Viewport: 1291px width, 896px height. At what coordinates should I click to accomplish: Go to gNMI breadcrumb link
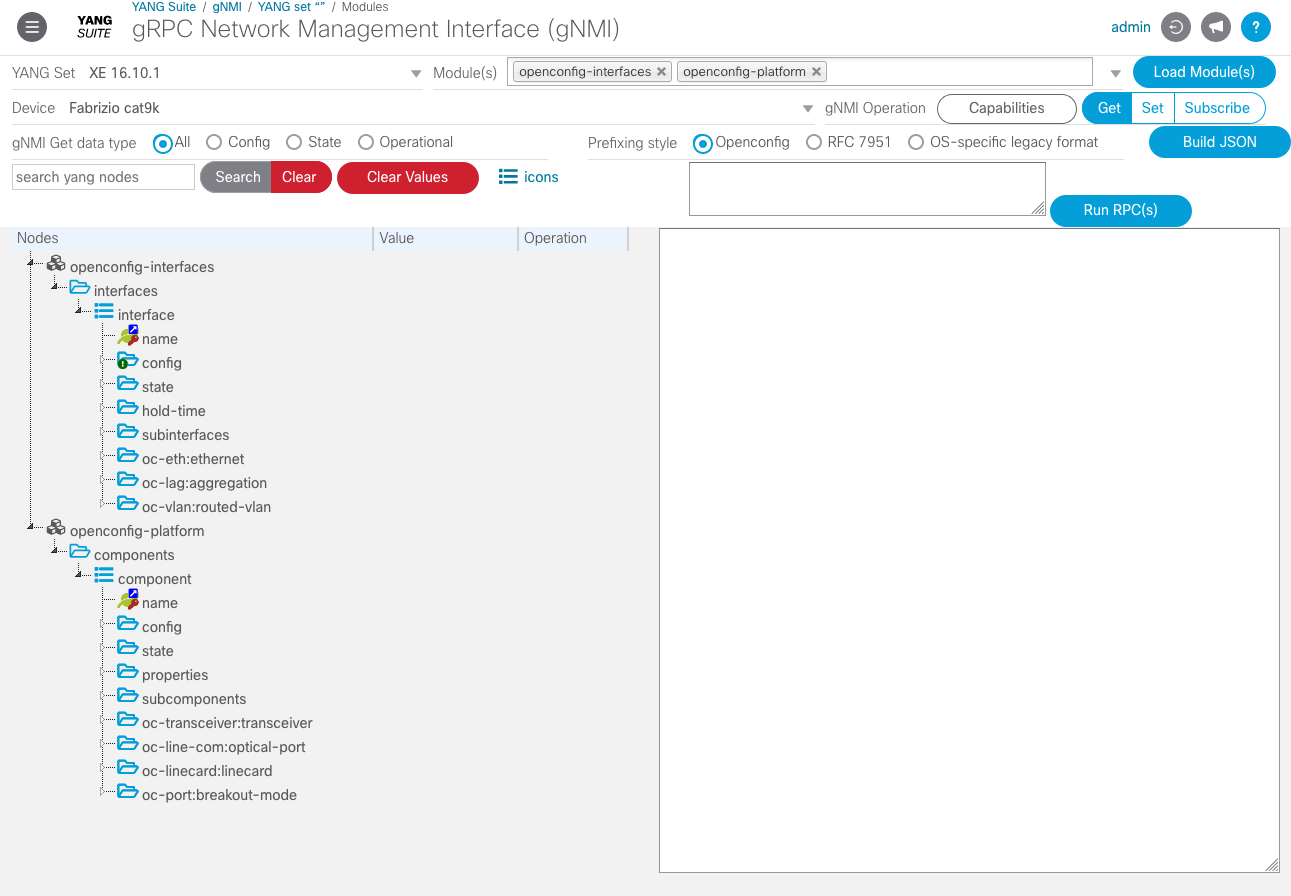[x=227, y=7]
